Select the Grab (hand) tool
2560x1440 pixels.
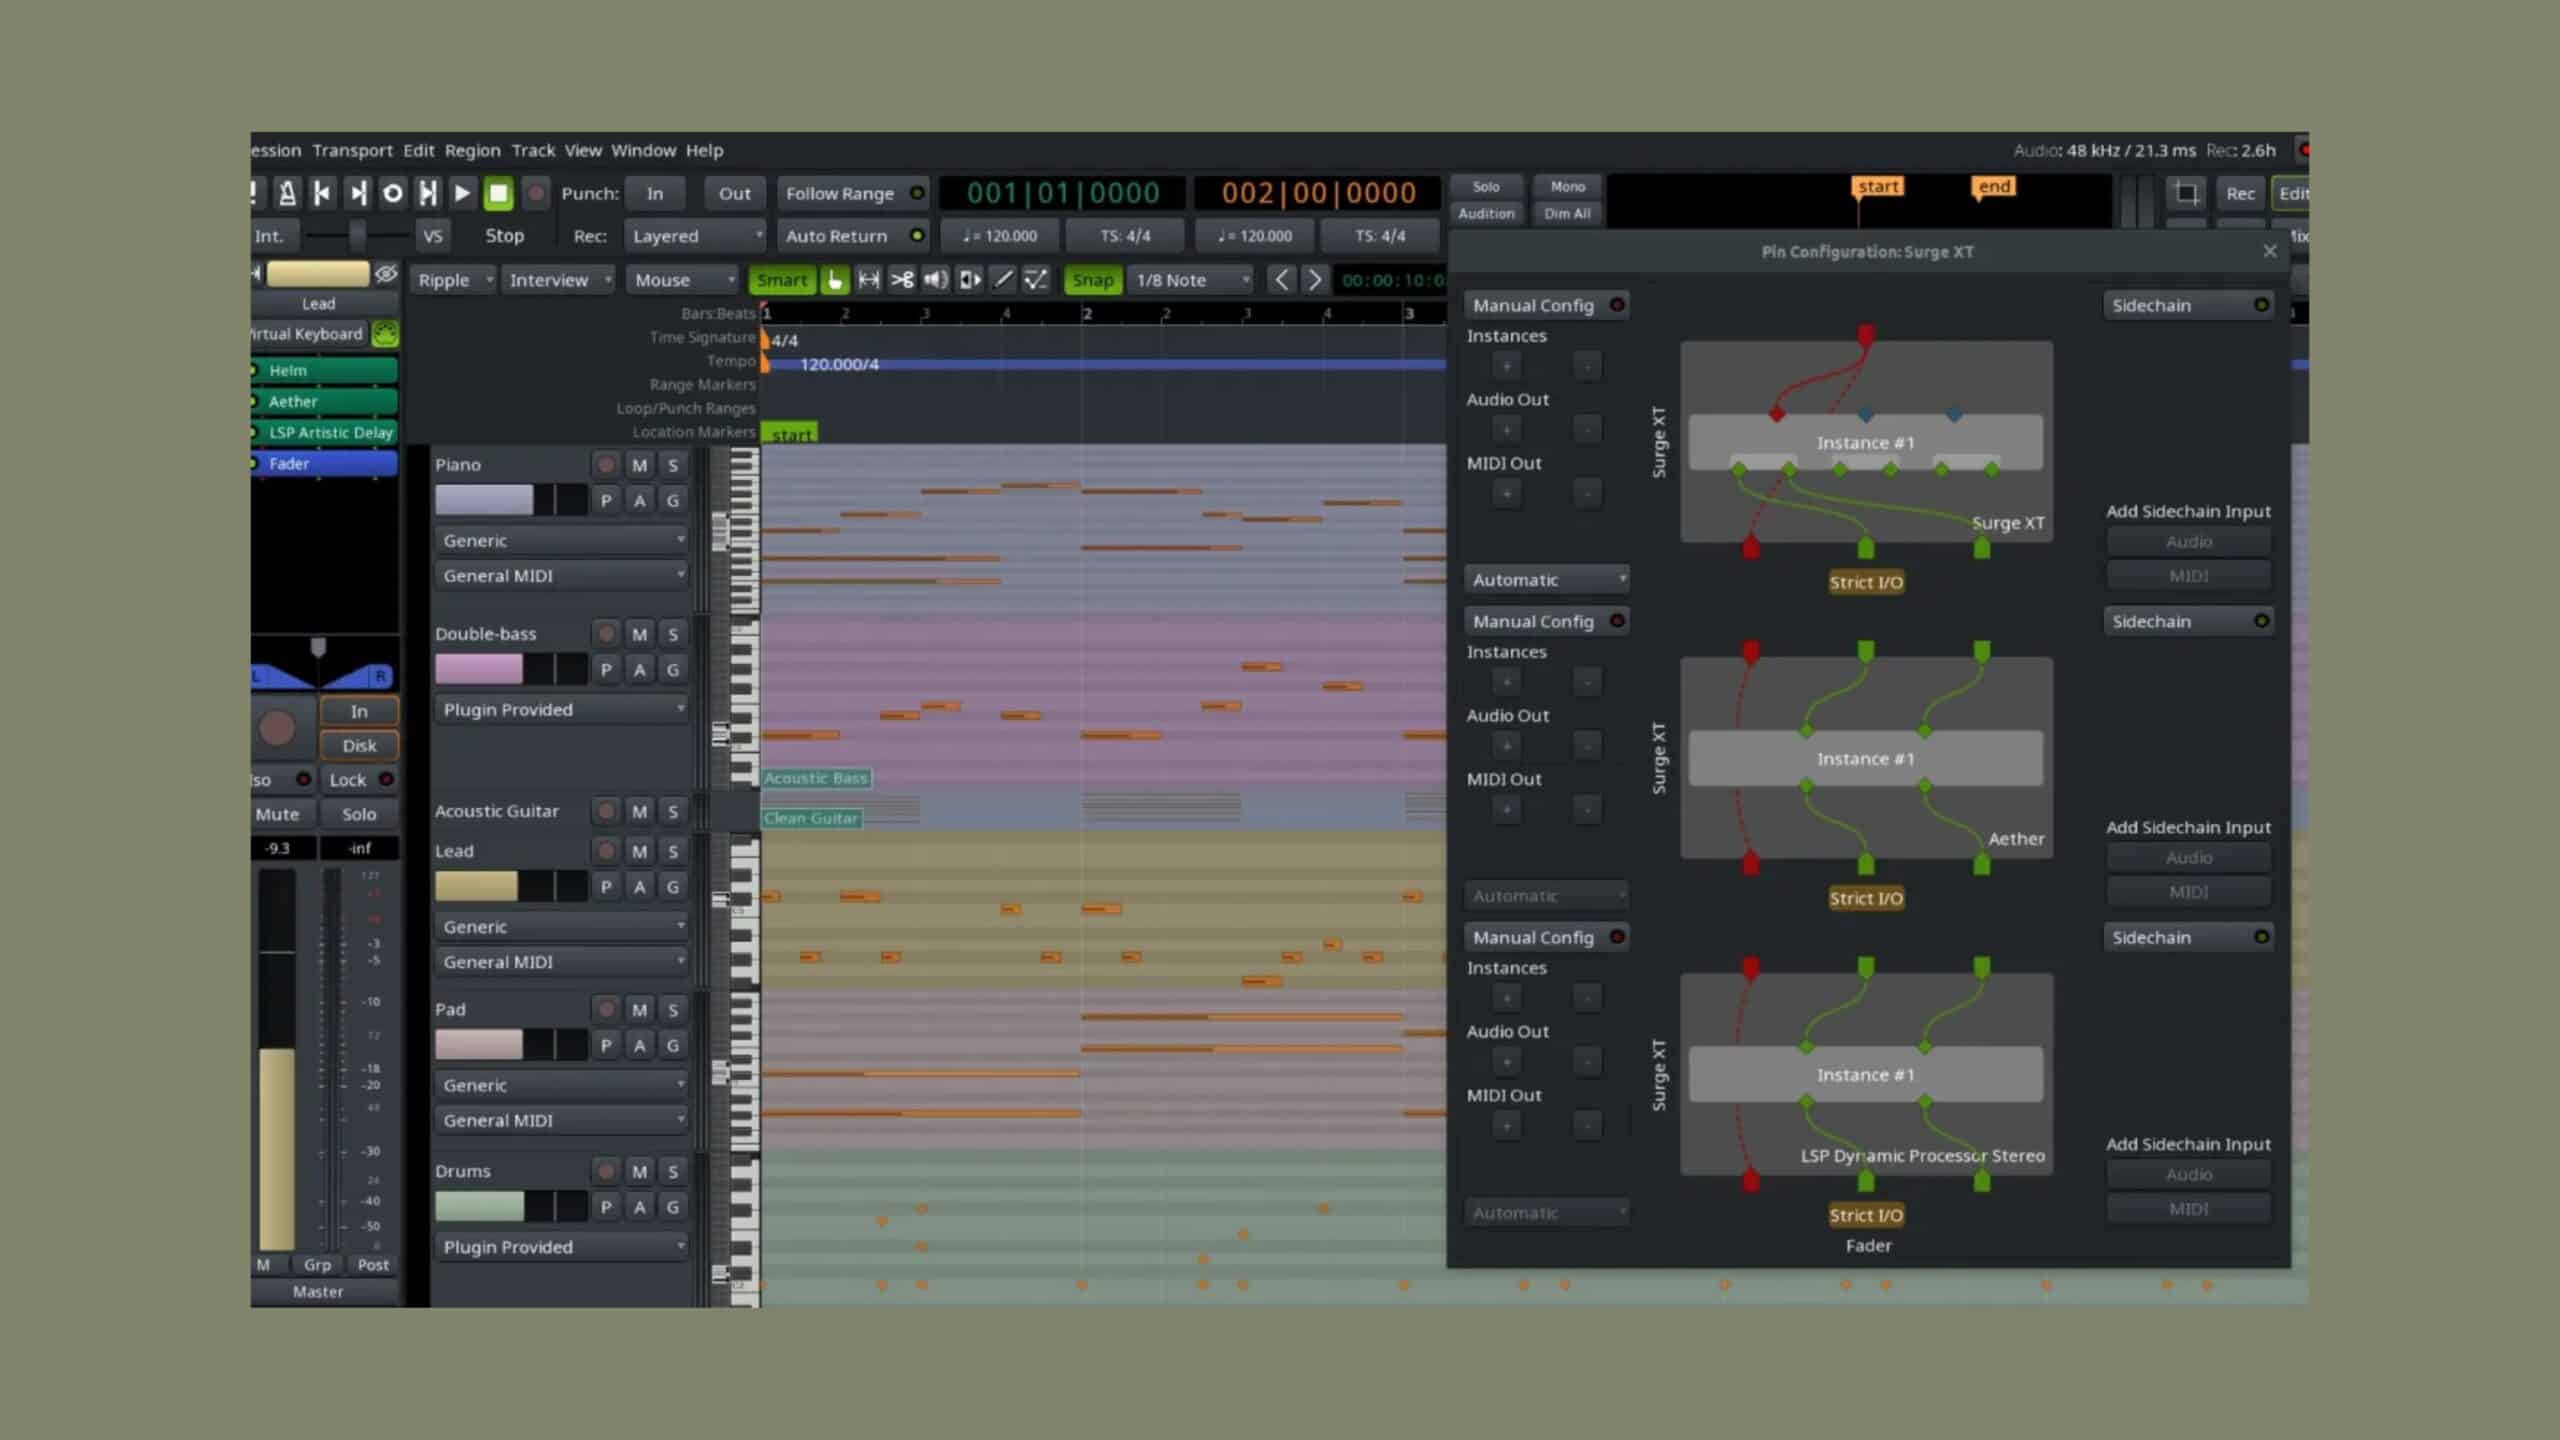pyautogui.click(x=834, y=280)
